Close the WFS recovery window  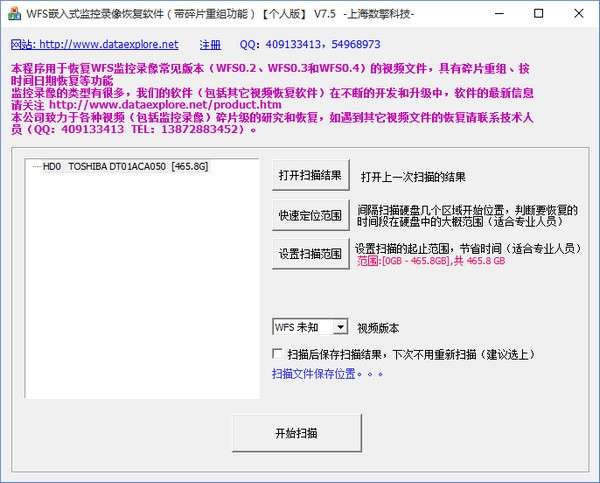579,14
